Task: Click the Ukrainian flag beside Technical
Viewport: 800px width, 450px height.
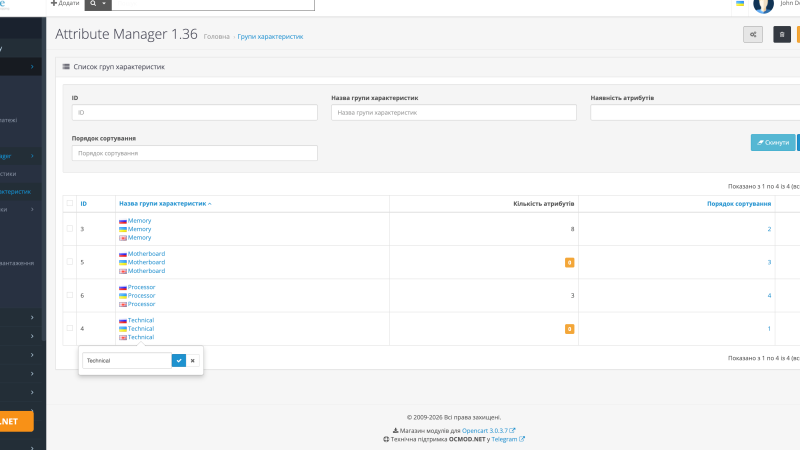Action: [x=122, y=329]
